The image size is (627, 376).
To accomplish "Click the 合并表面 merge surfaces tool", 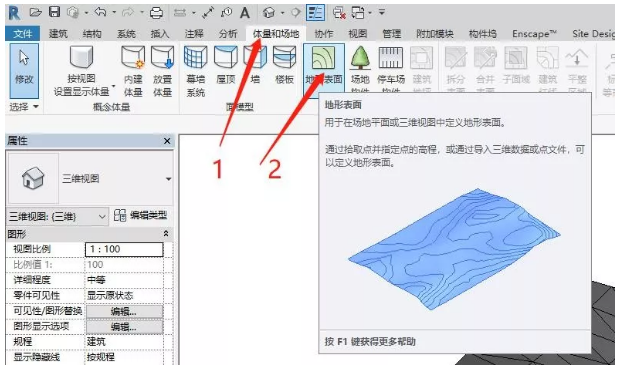I will tap(485, 69).
